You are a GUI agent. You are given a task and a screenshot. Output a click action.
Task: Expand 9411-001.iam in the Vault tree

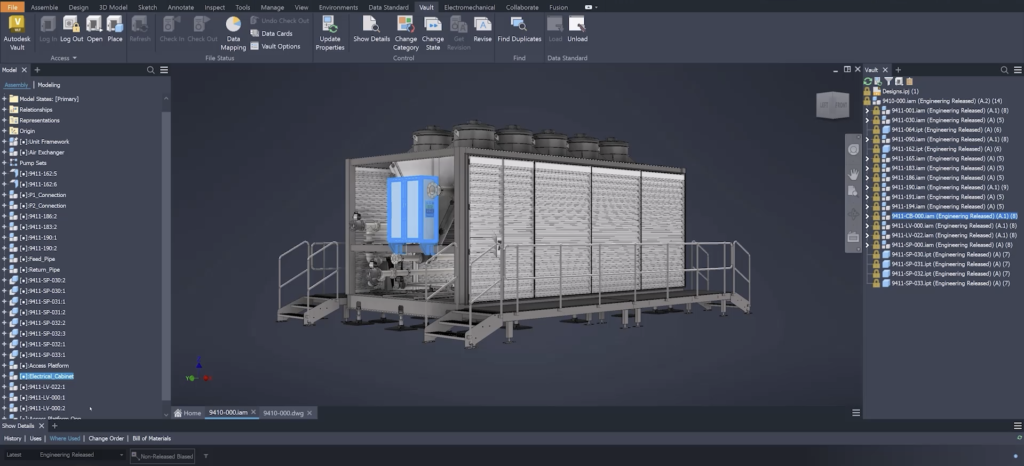coord(867,111)
